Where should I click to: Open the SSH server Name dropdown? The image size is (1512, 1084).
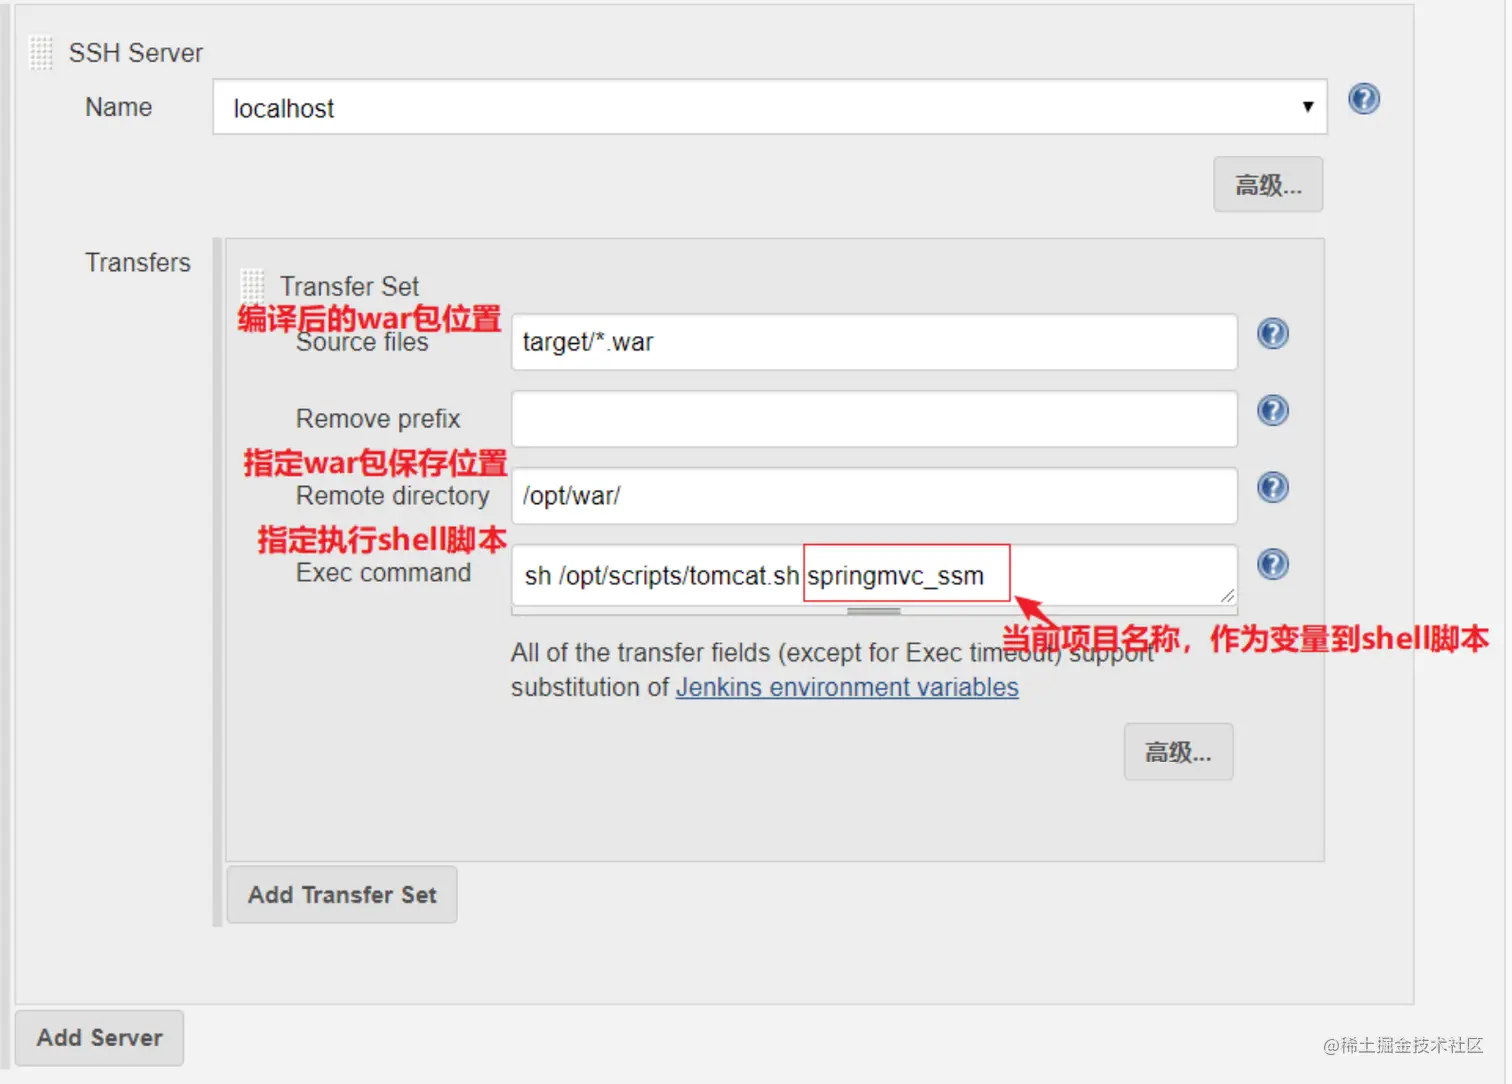coord(770,107)
